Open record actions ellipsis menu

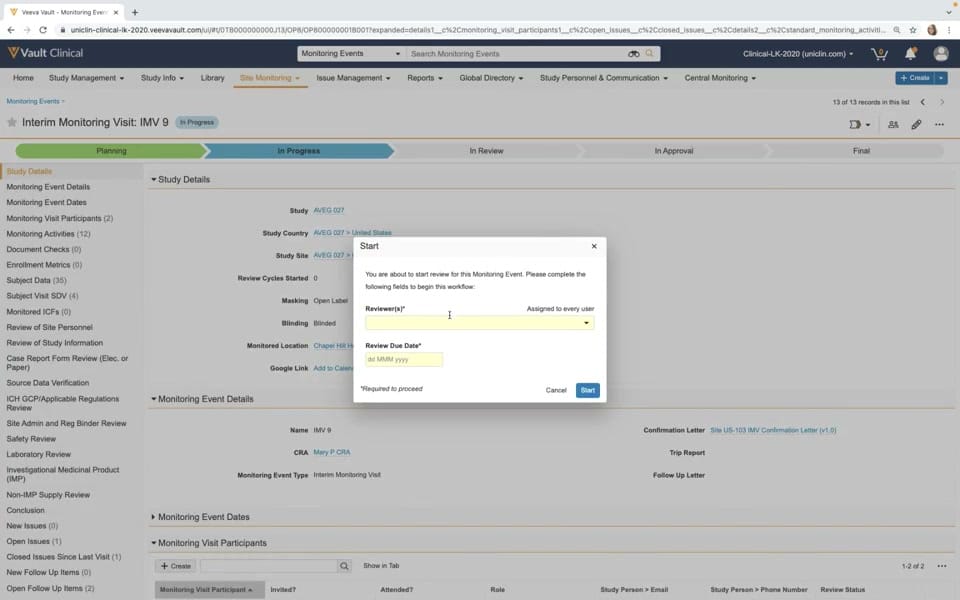coord(939,124)
